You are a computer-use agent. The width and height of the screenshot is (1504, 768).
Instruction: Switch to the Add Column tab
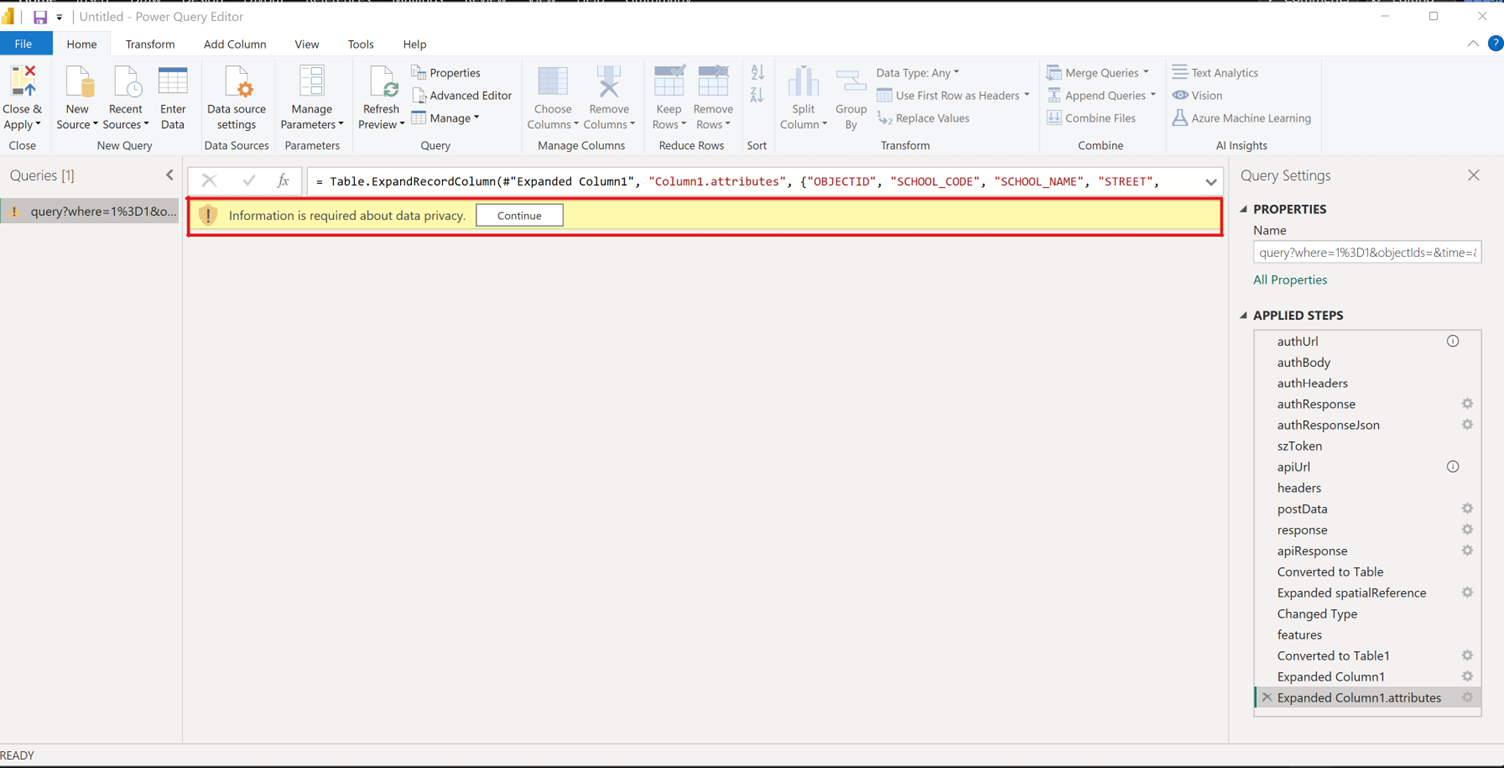pyautogui.click(x=235, y=44)
